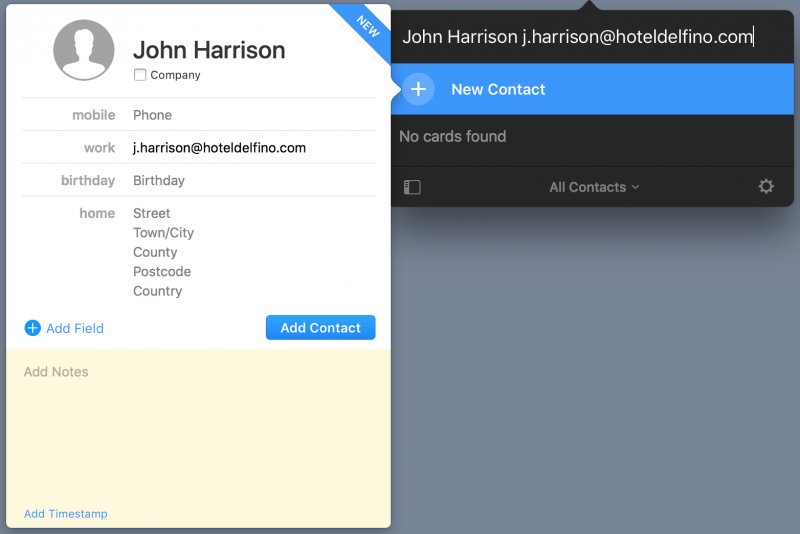The height and width of the screenshot is (534, 800).
Task: Click the Postcode field
Action: click(x=162, y=271)
